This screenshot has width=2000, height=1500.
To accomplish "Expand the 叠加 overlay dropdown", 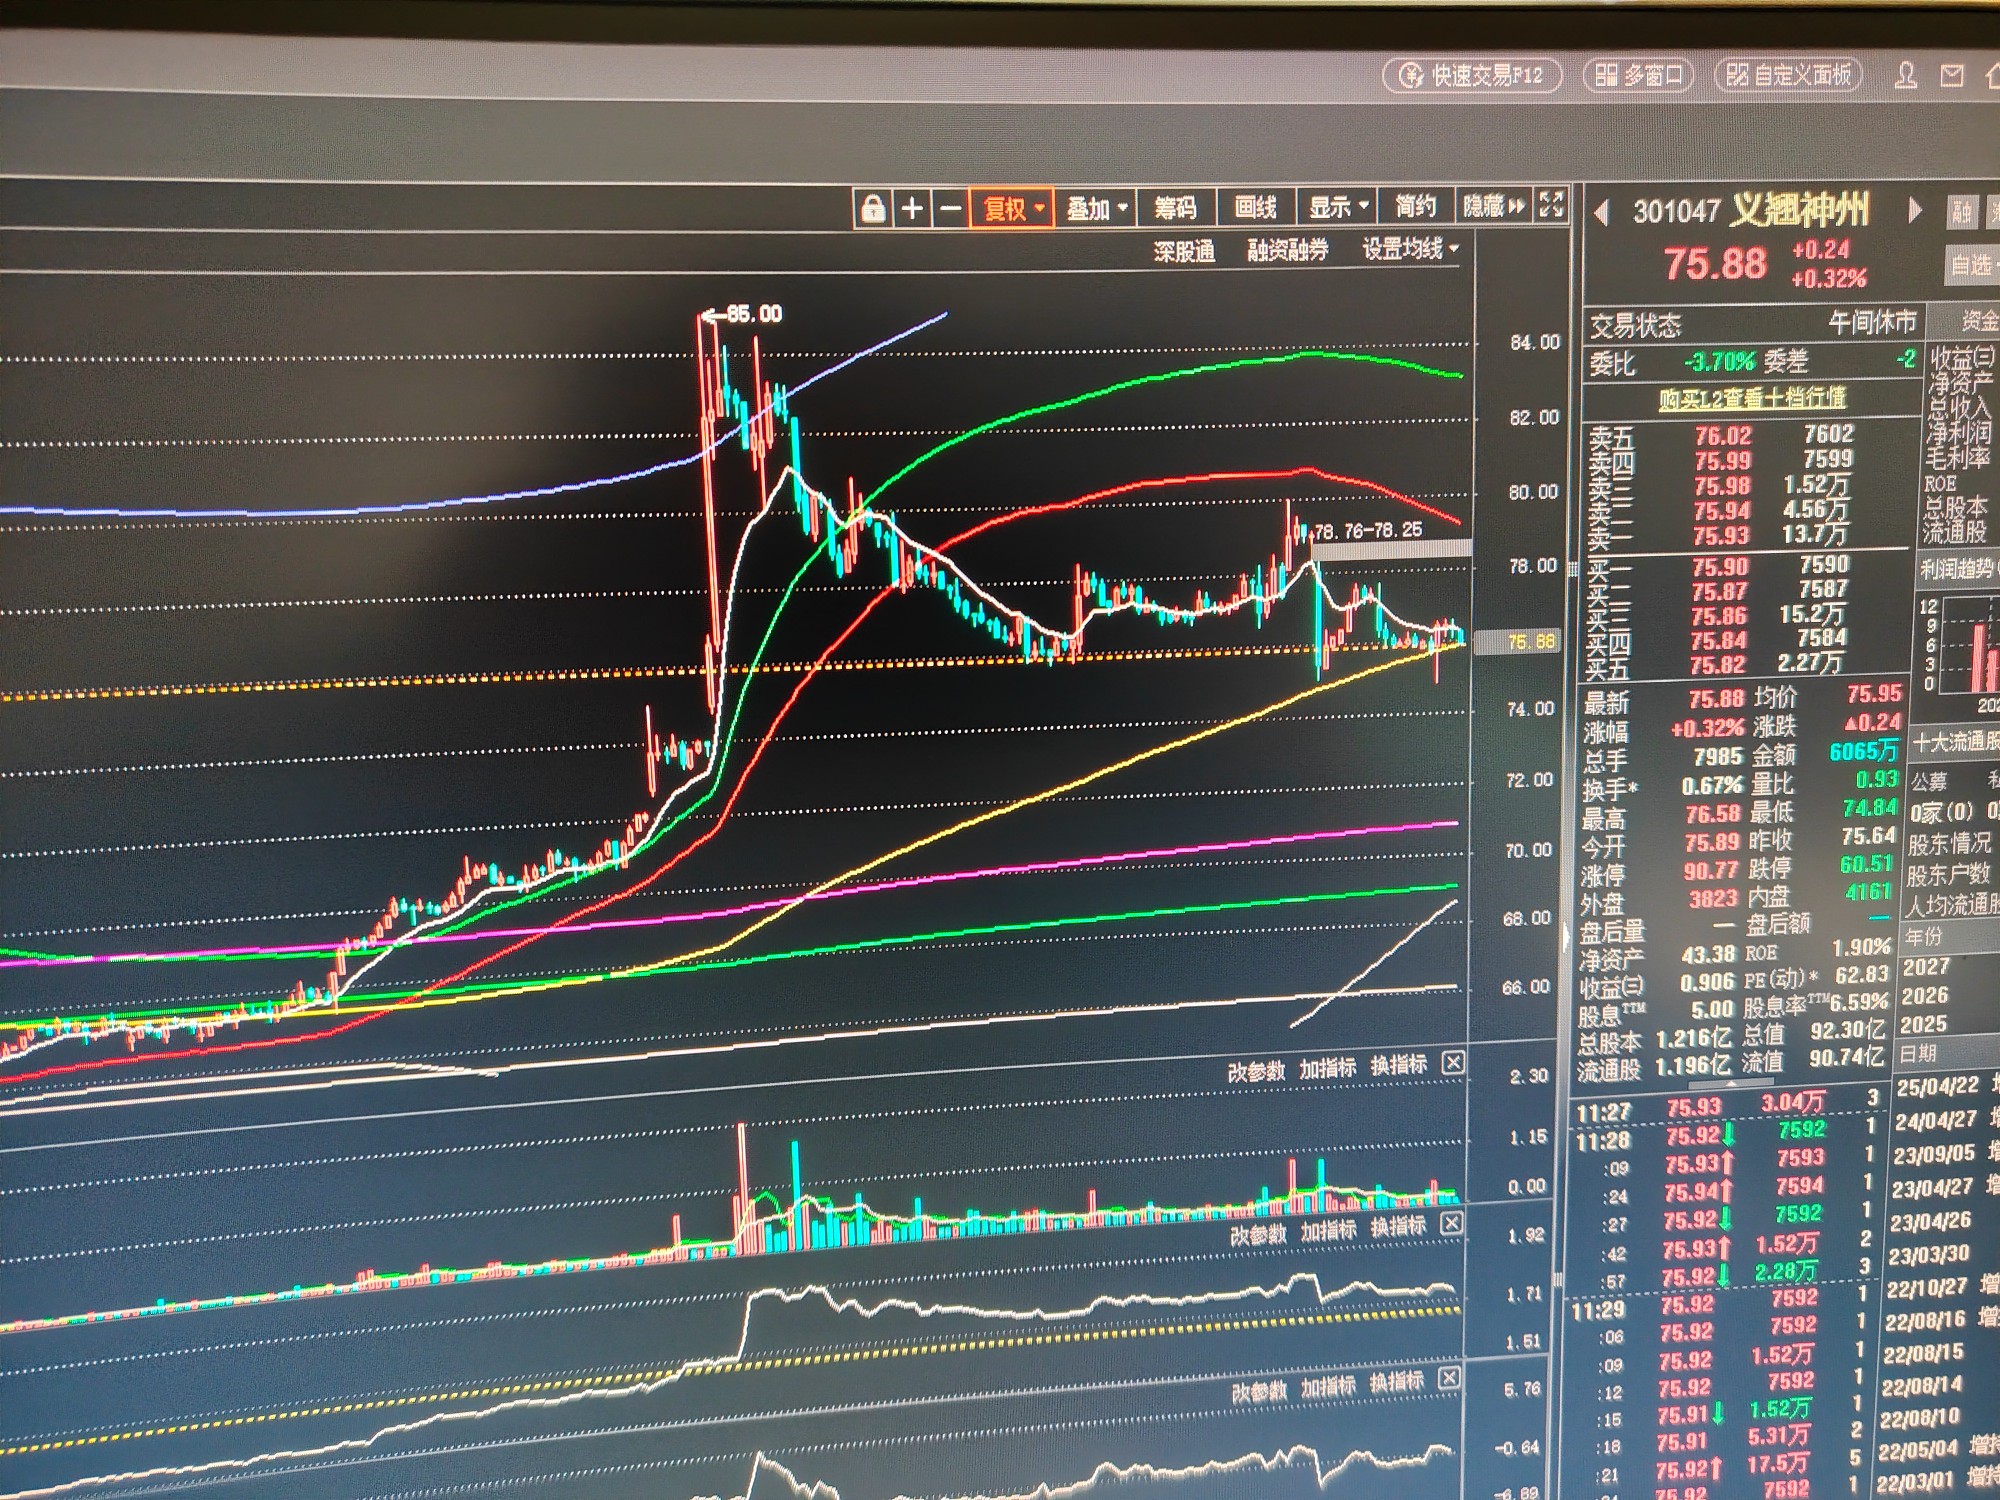I will click(x=1096, y=209).
